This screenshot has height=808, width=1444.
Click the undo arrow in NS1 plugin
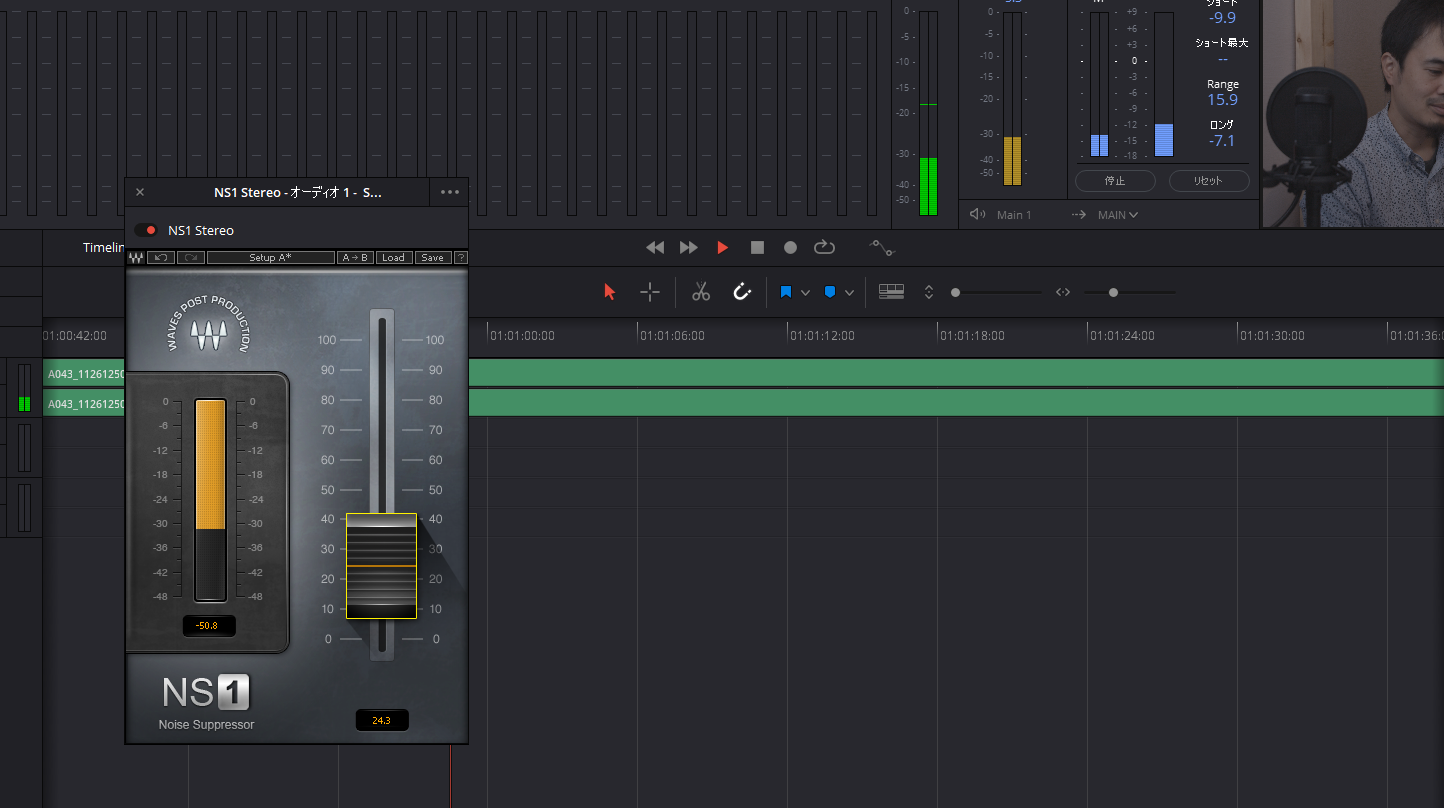161,258
